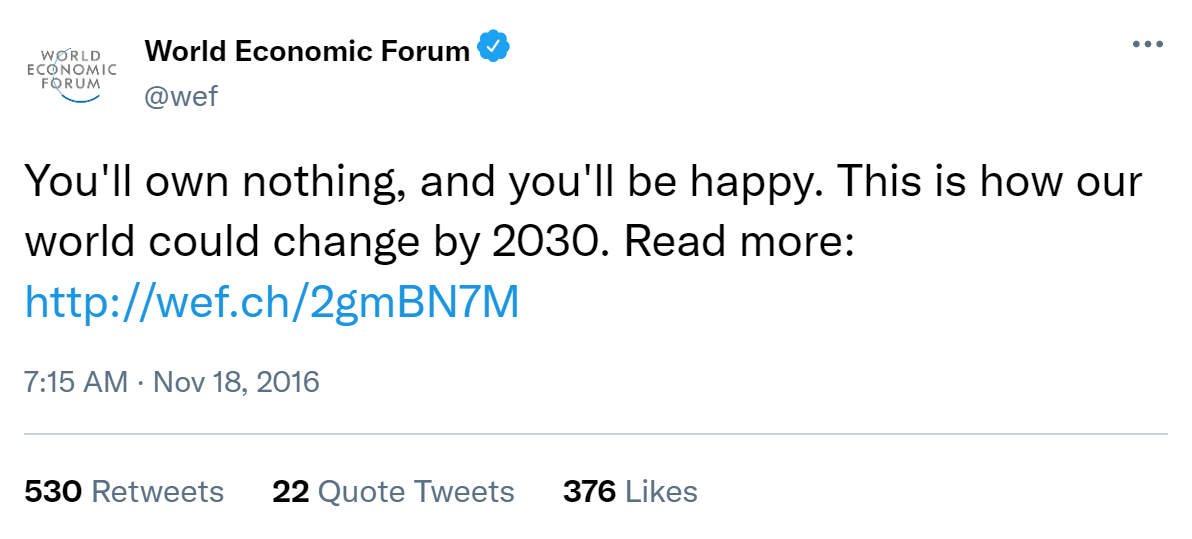
Task: Click the likes count number 376
Action: coord(589,492)
